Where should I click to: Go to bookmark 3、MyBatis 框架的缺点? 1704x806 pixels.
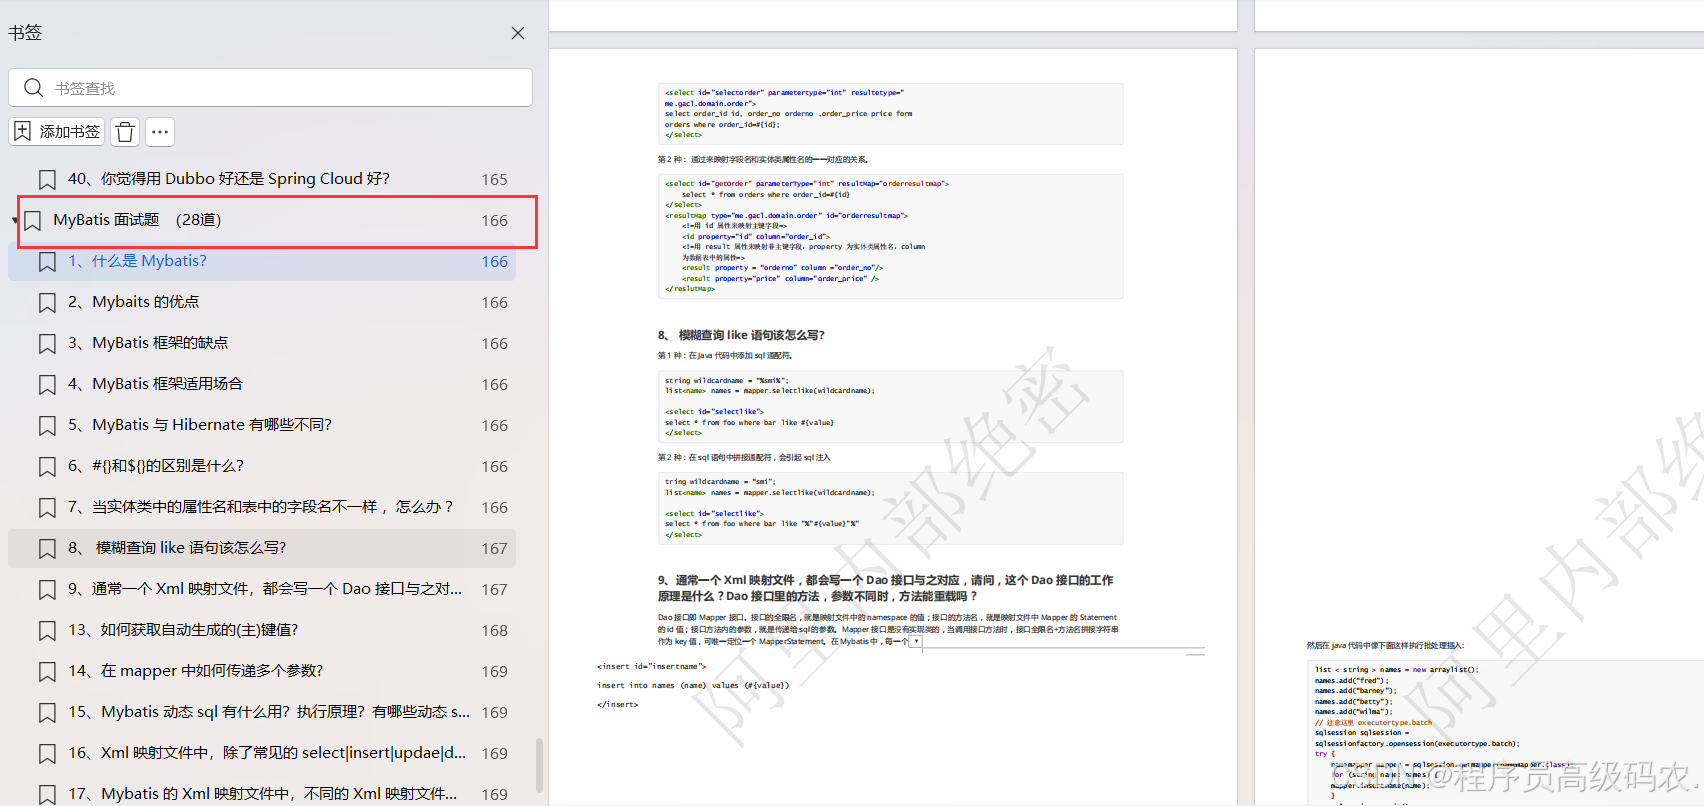262,343
